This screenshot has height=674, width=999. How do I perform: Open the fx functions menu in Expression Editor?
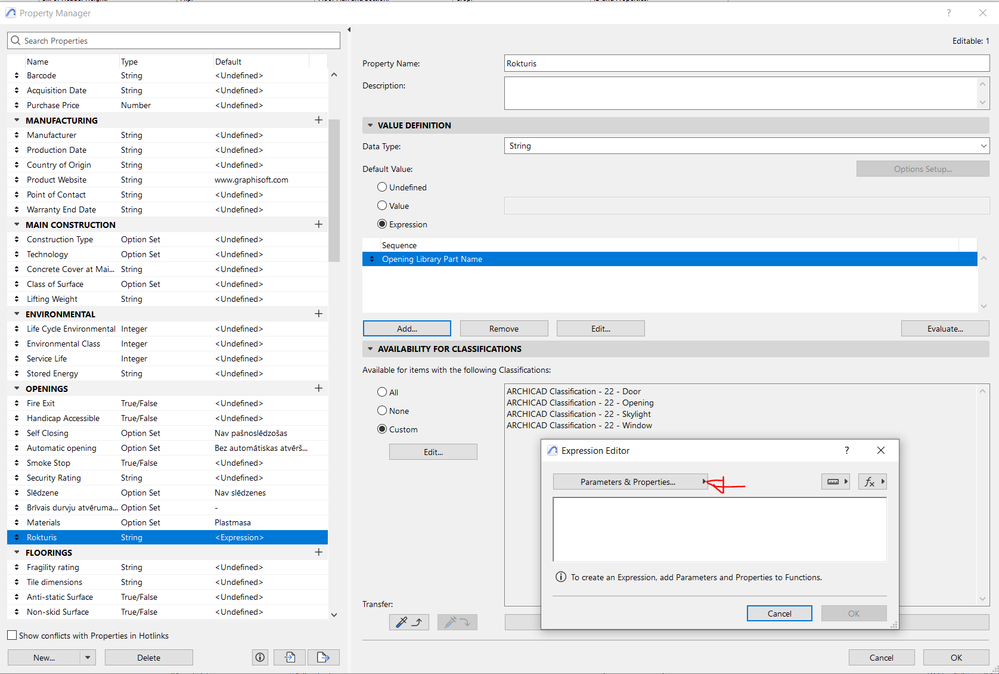(x=872, y=482)
